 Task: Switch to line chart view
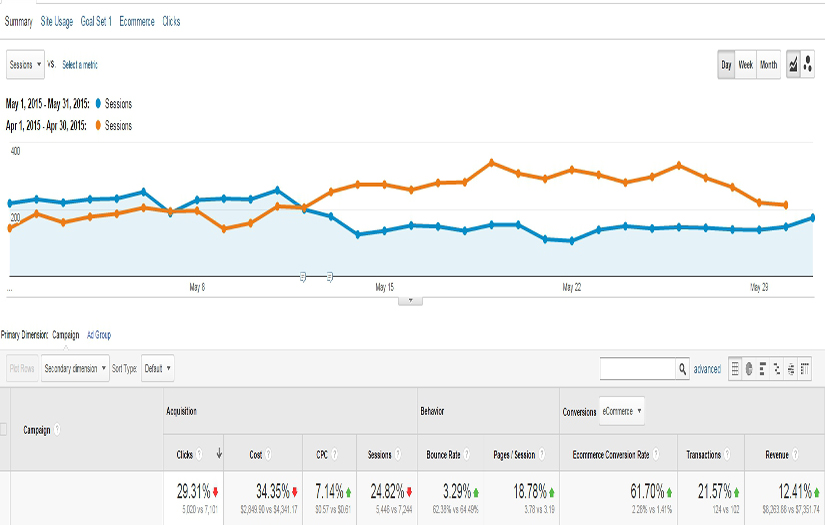pos(793,64)
